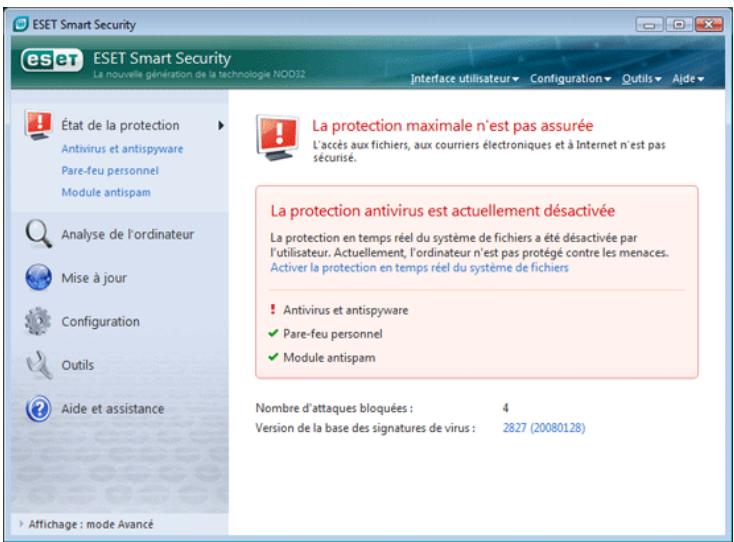
Task: Click the green checkmark beside Pare-feu personnel
Action: [x=273, y=333]
